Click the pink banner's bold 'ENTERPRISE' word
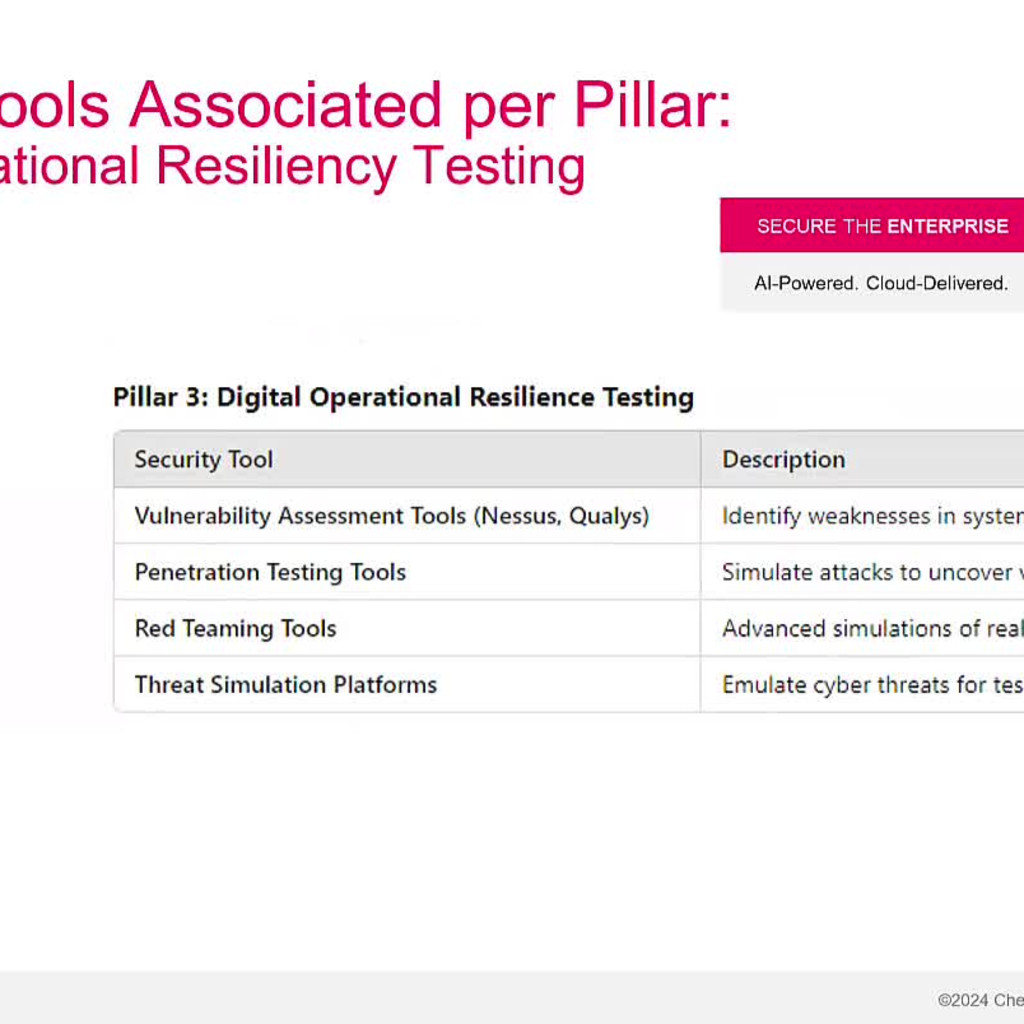The width and height of the screenshot is (1024, 1024). (x=949, y=226)
